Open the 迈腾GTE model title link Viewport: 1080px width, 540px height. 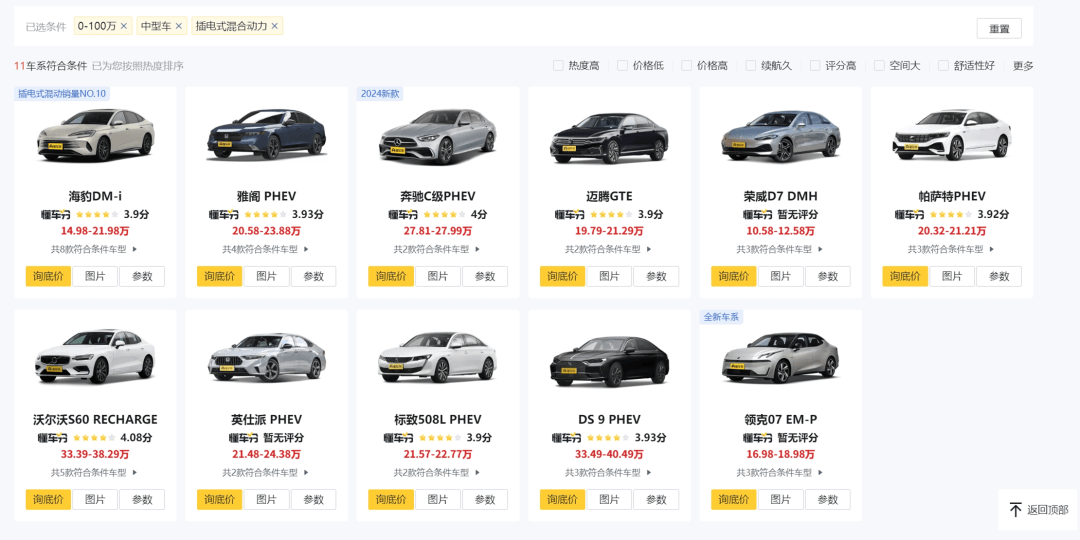coord(609,196)
